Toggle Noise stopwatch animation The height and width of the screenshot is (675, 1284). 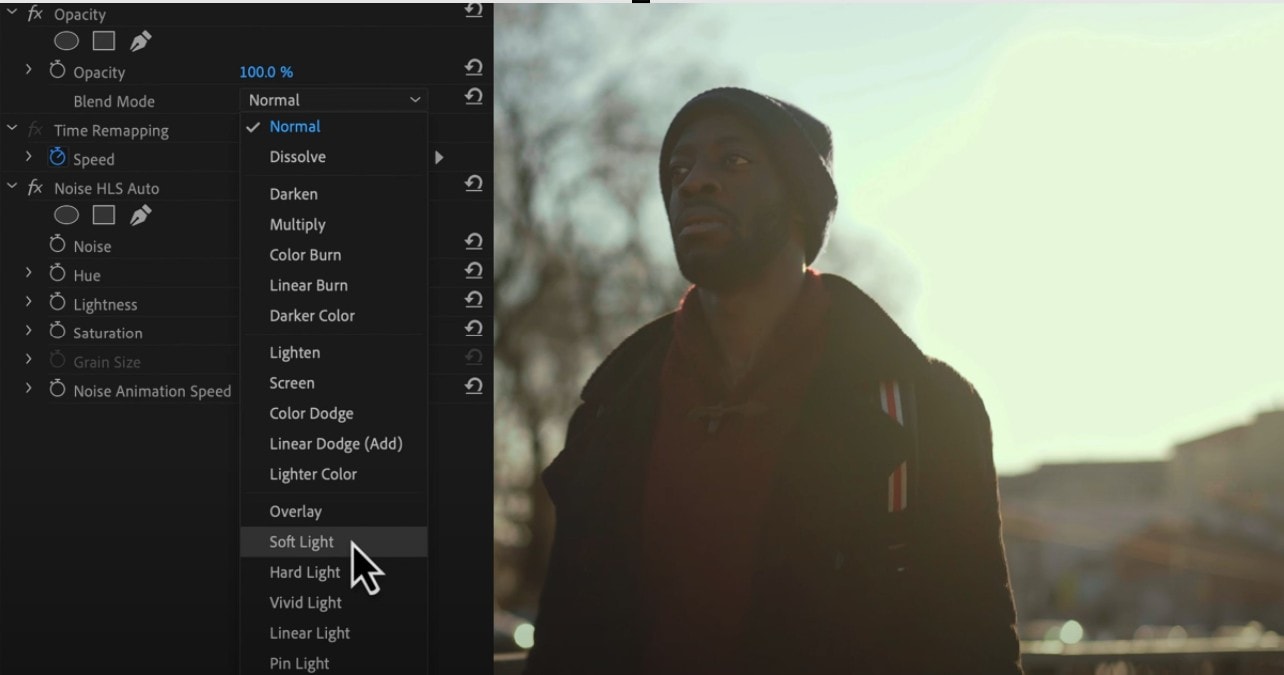click(57, 245)
